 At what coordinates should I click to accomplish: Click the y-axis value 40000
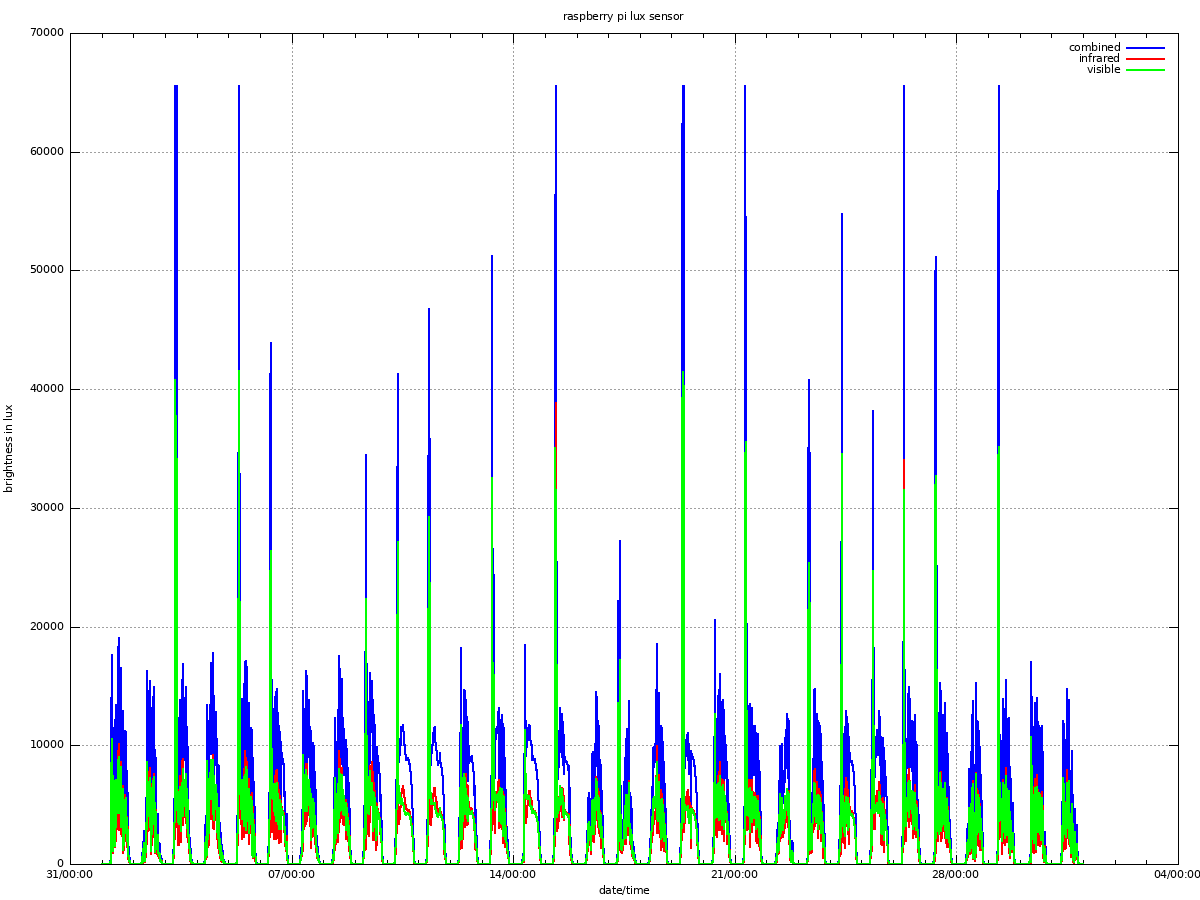tap(48, 389)
